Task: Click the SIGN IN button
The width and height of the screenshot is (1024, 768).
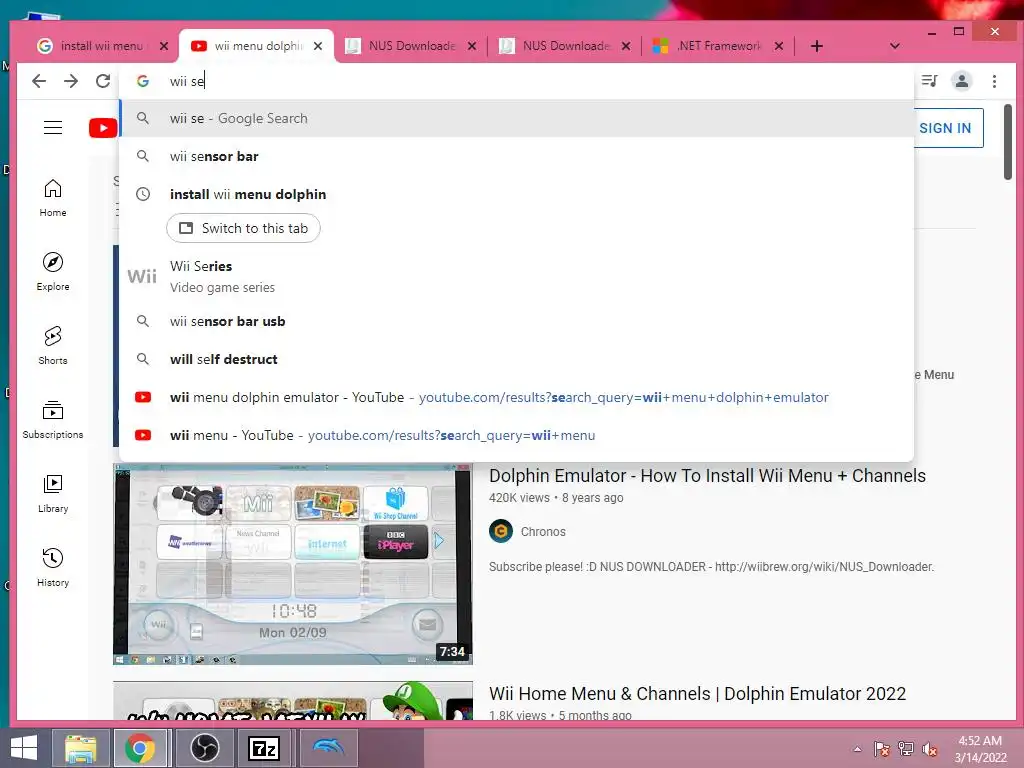Action: tap(947, 128)
